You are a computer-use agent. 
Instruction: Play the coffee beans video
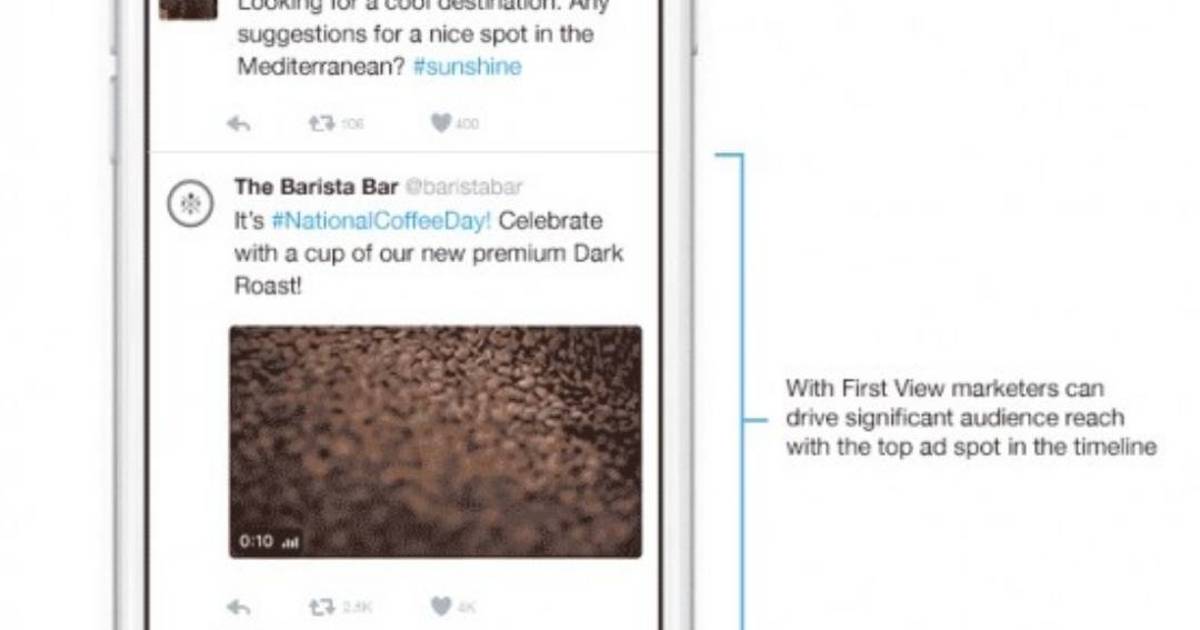point(435,441)
